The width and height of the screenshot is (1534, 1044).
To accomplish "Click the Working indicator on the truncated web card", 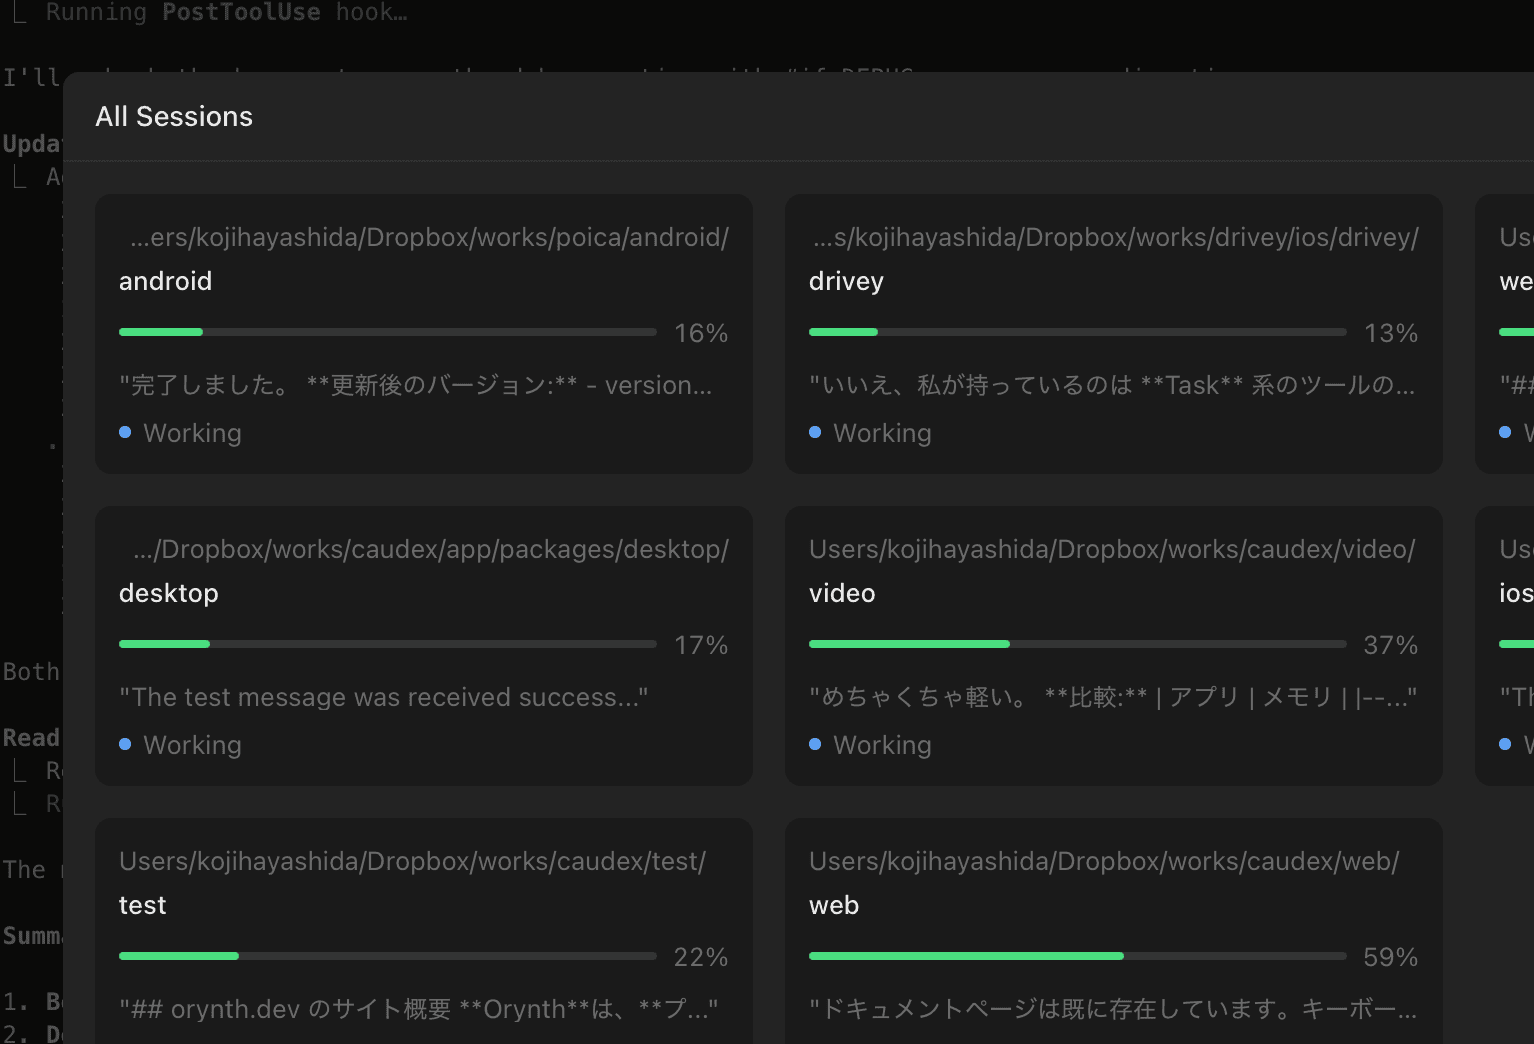I will pos(1505,432).
